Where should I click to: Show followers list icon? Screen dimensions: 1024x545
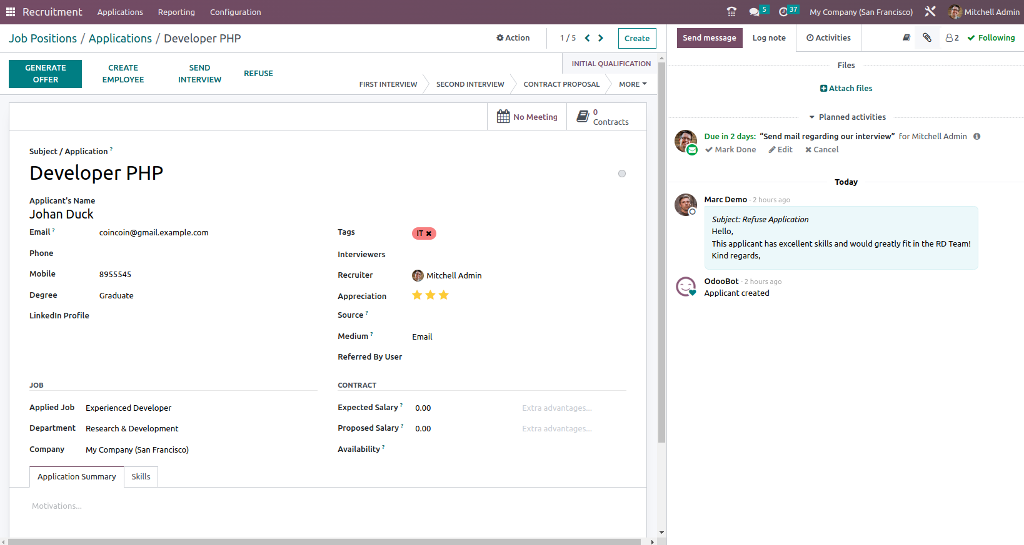[x=951, y=38]
